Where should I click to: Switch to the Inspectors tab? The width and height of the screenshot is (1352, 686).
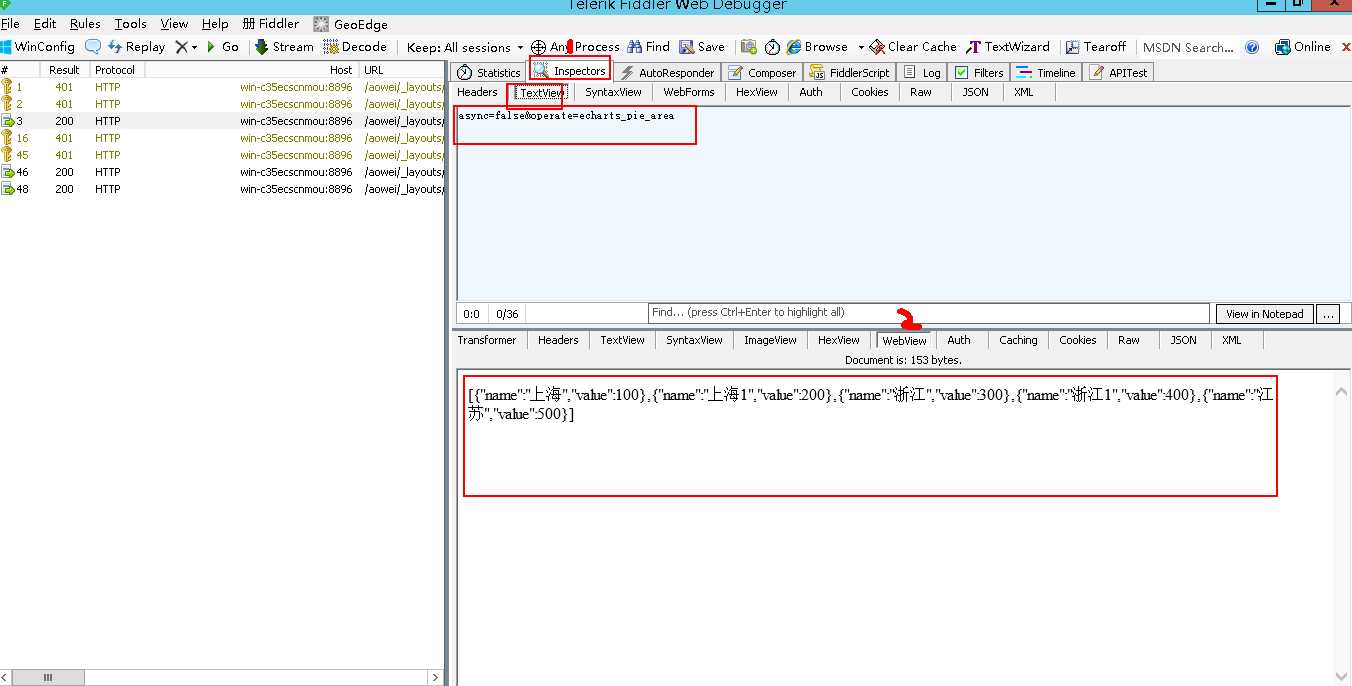point(570,71)
